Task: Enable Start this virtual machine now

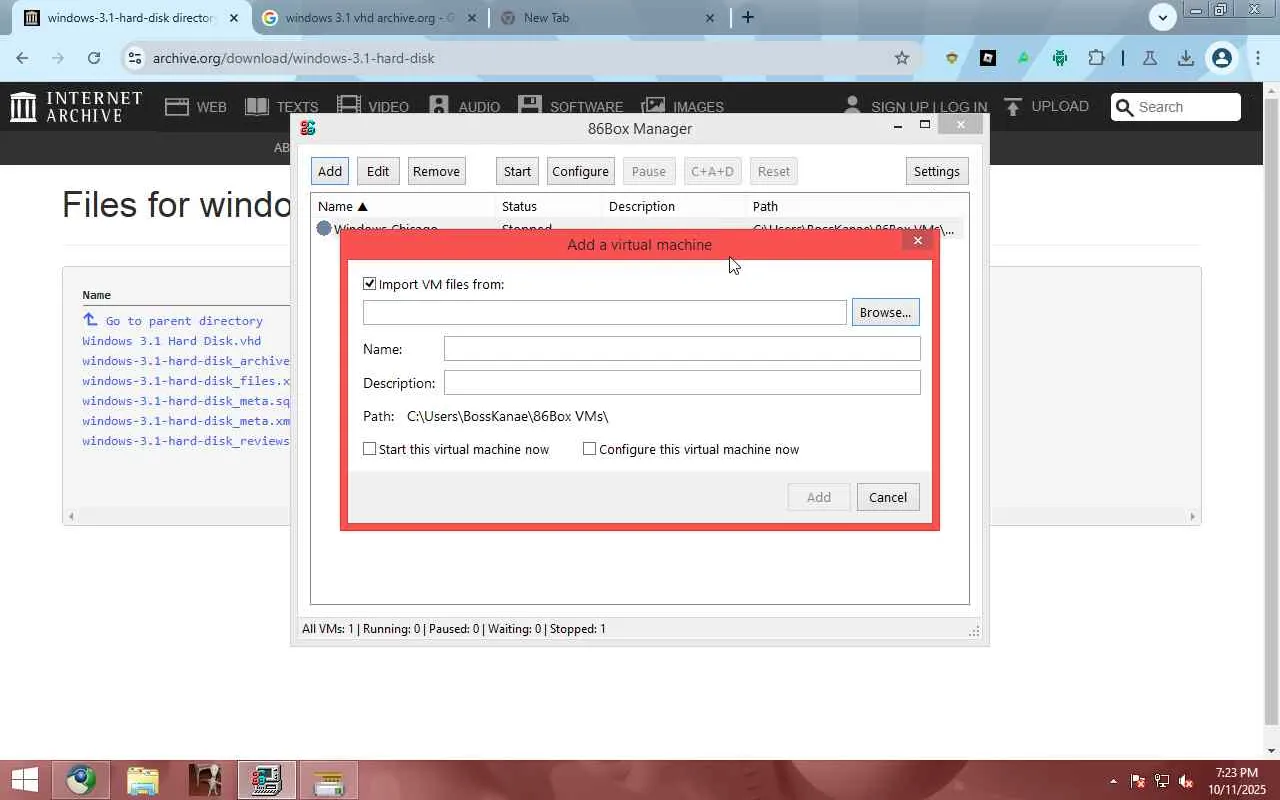Action: tap(370, 449)
